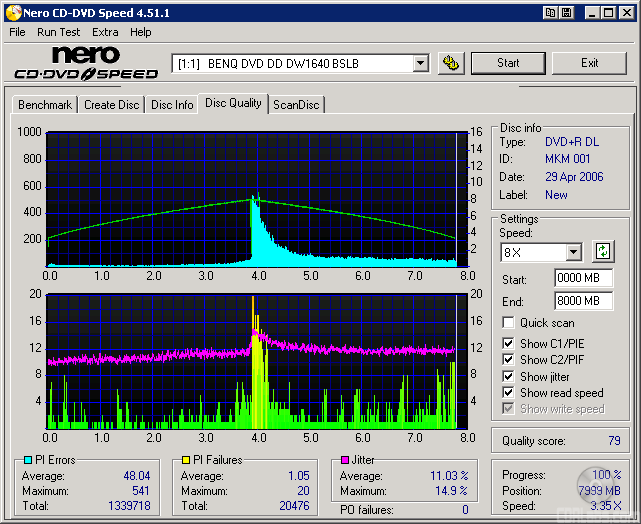This screenshot has height=524, width=641.
Task: Expand the BENQ drive selection dropdown
Action: (420, 63)
